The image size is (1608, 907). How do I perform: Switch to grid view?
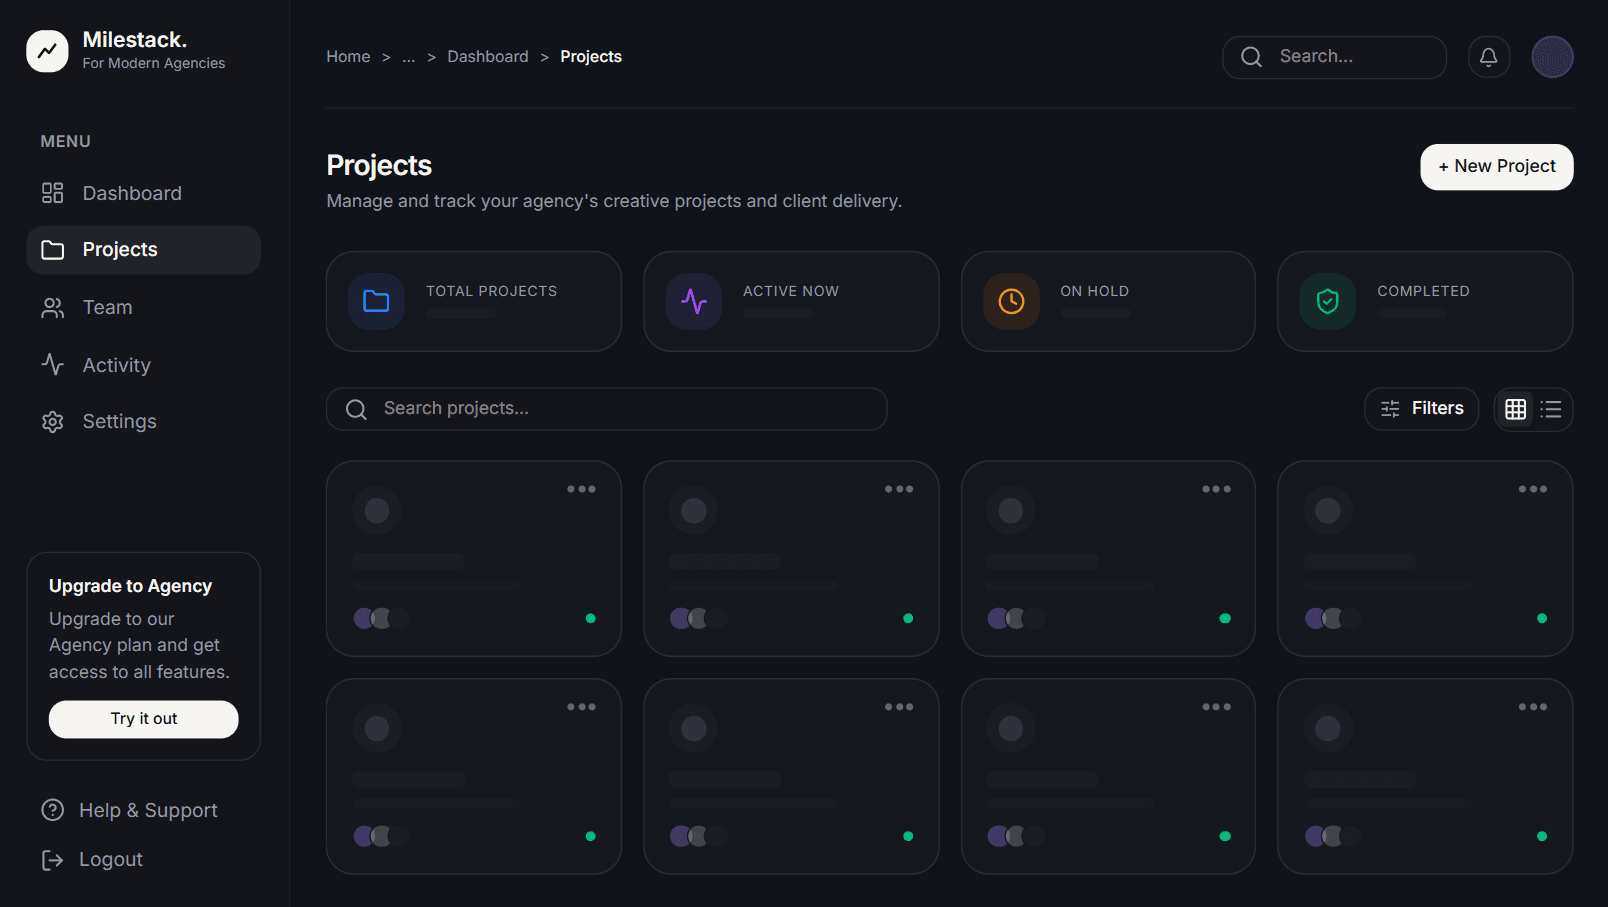1516,409
